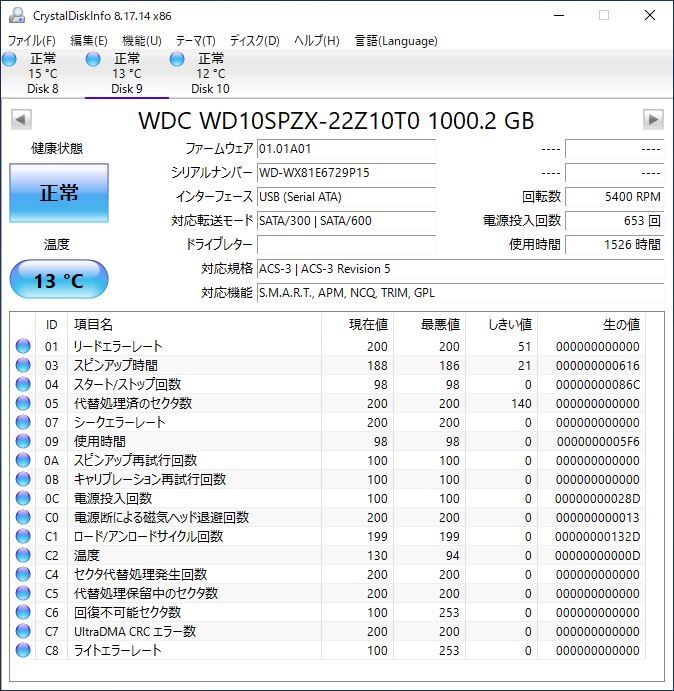Click the 13 °C temperature button
The image size is (674, 691).
59,280
